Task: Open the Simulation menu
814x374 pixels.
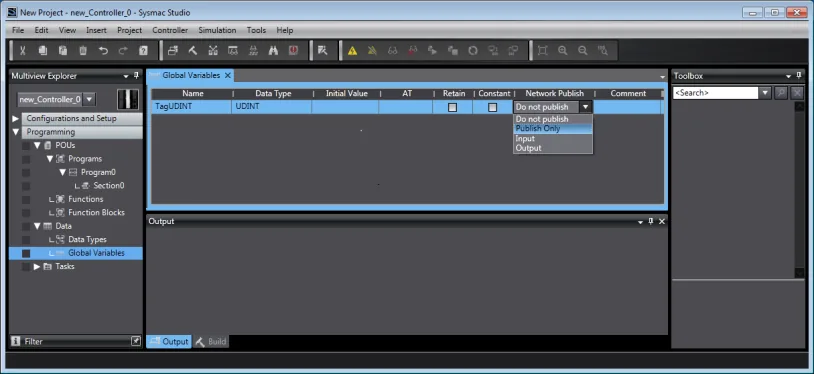Action: (217, 30)
